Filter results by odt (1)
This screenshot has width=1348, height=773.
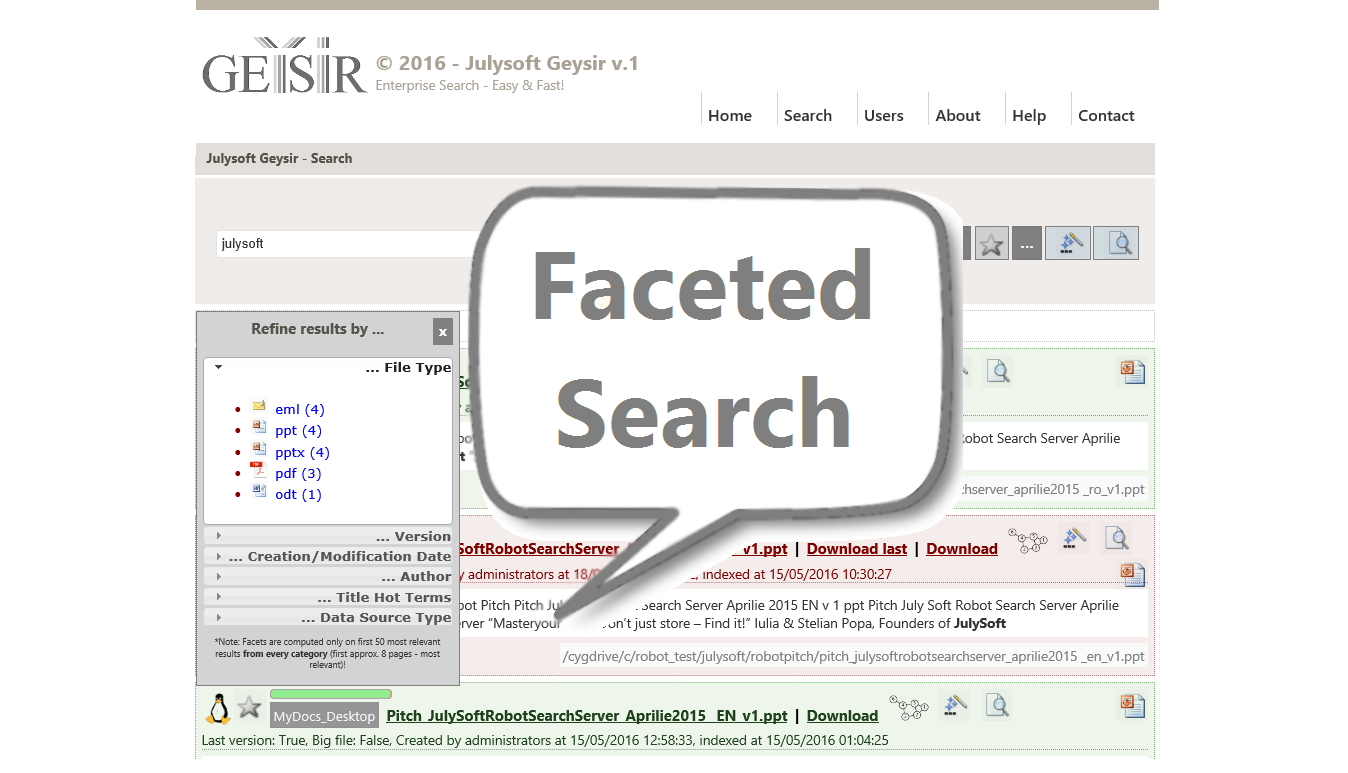point(298,494)
